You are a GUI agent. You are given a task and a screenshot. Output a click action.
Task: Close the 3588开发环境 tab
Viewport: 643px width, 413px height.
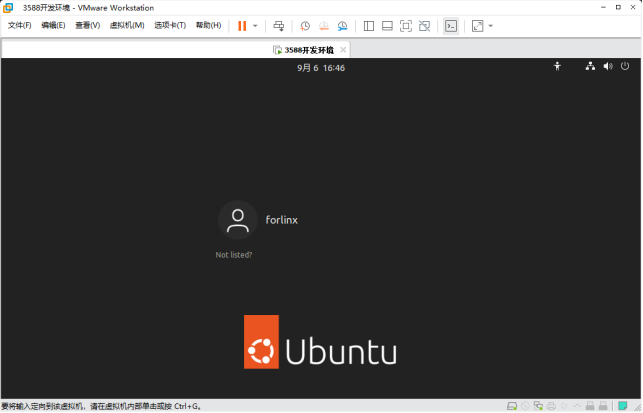[x=343, y=50]
